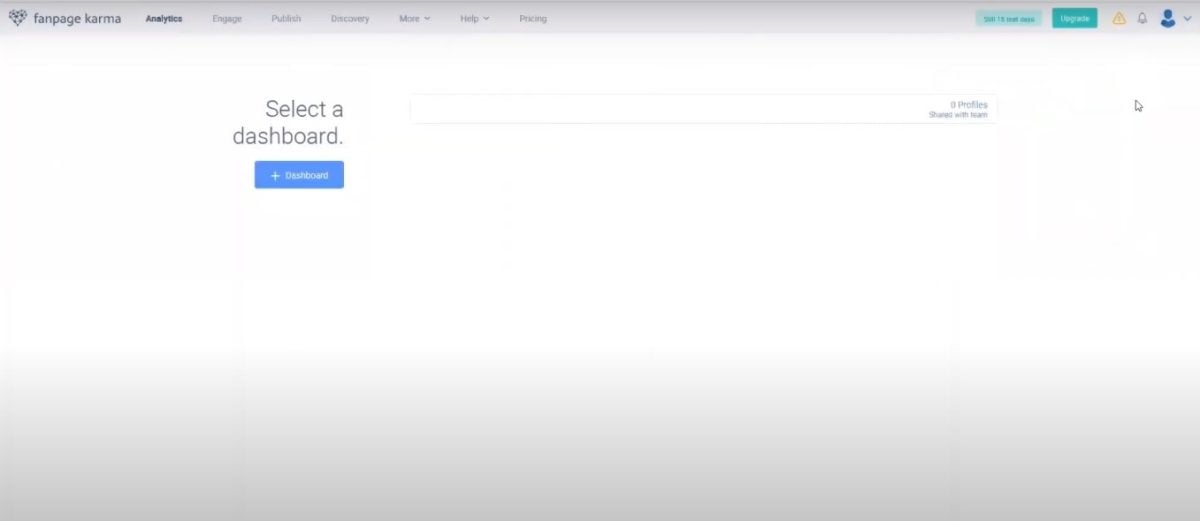Click the trial days remaining badge

[x=1007, y=18]
